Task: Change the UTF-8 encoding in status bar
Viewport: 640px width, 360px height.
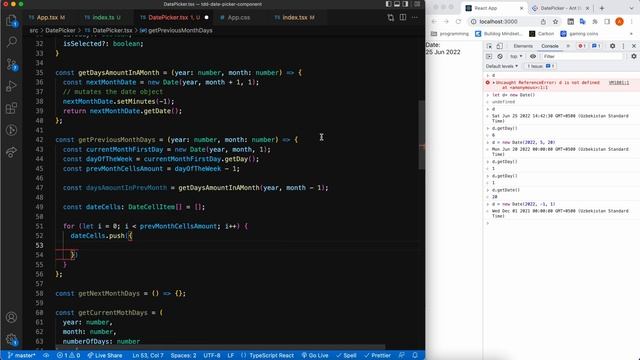Action: point(211,356)
